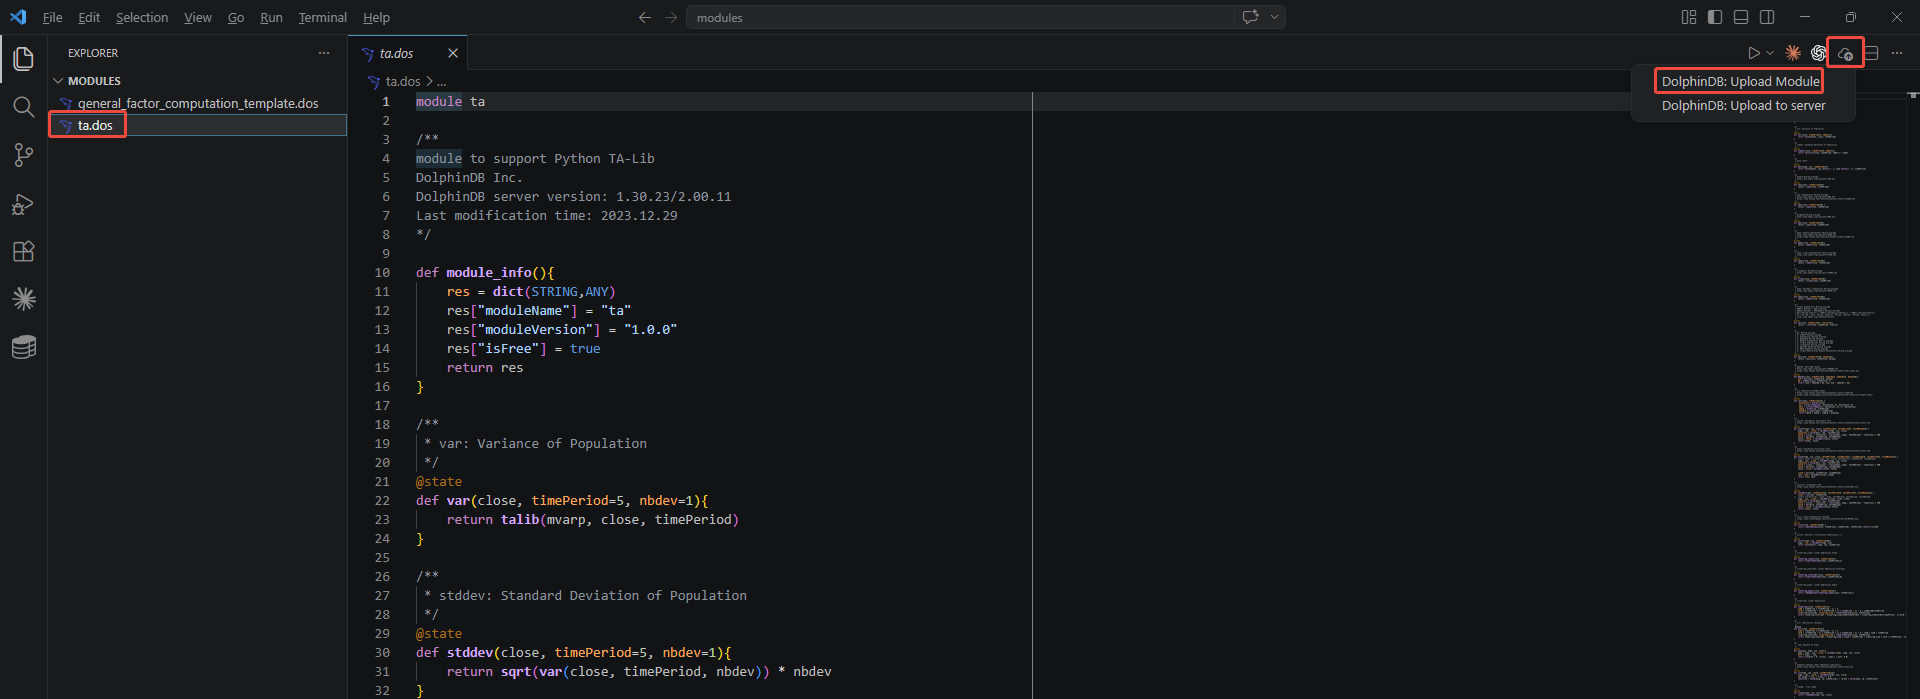The image size is (1920, 699).
Task: Choose DolphinDB: Upload to server
Action: (x=1743, y=106)
